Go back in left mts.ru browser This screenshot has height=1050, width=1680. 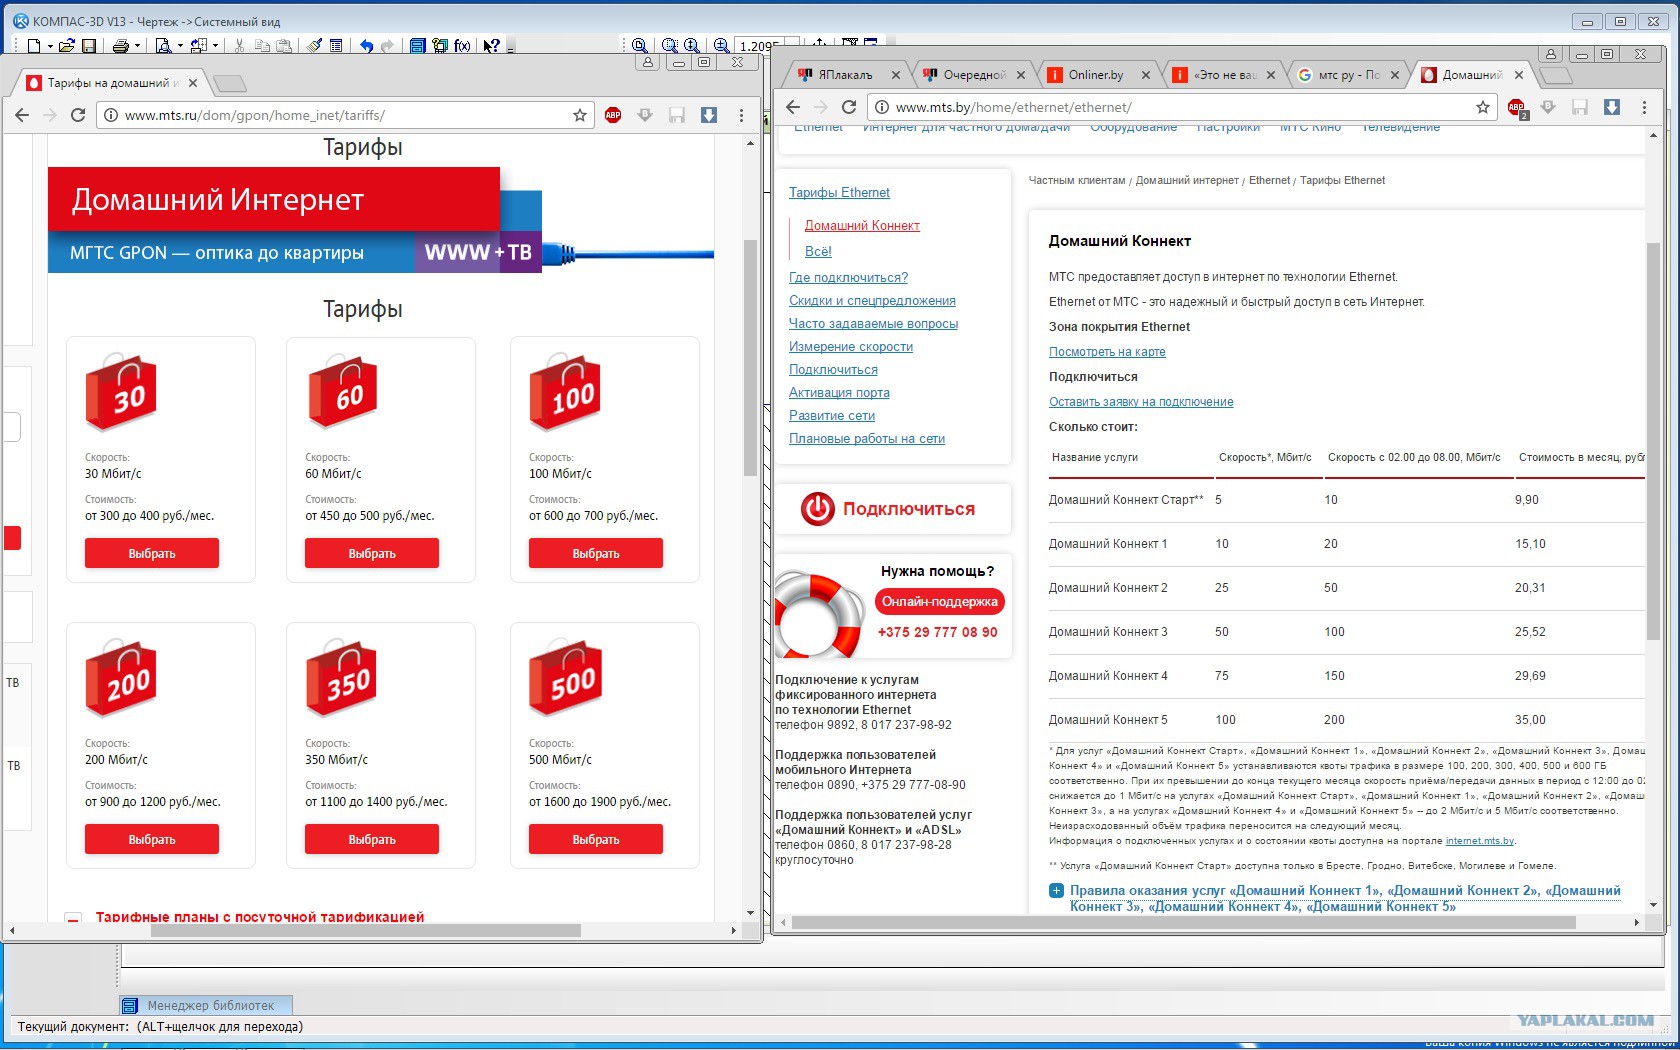pyautogui.click(x=22, y=115)
